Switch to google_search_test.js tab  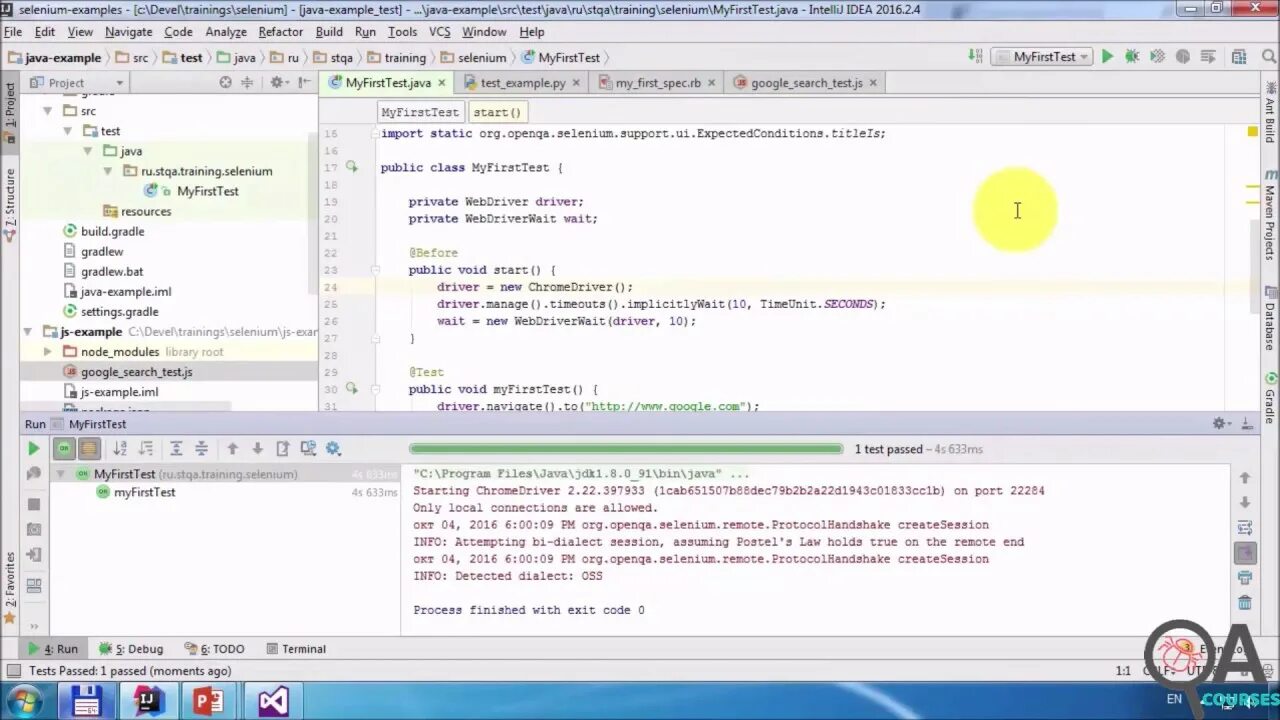(806, 83)
